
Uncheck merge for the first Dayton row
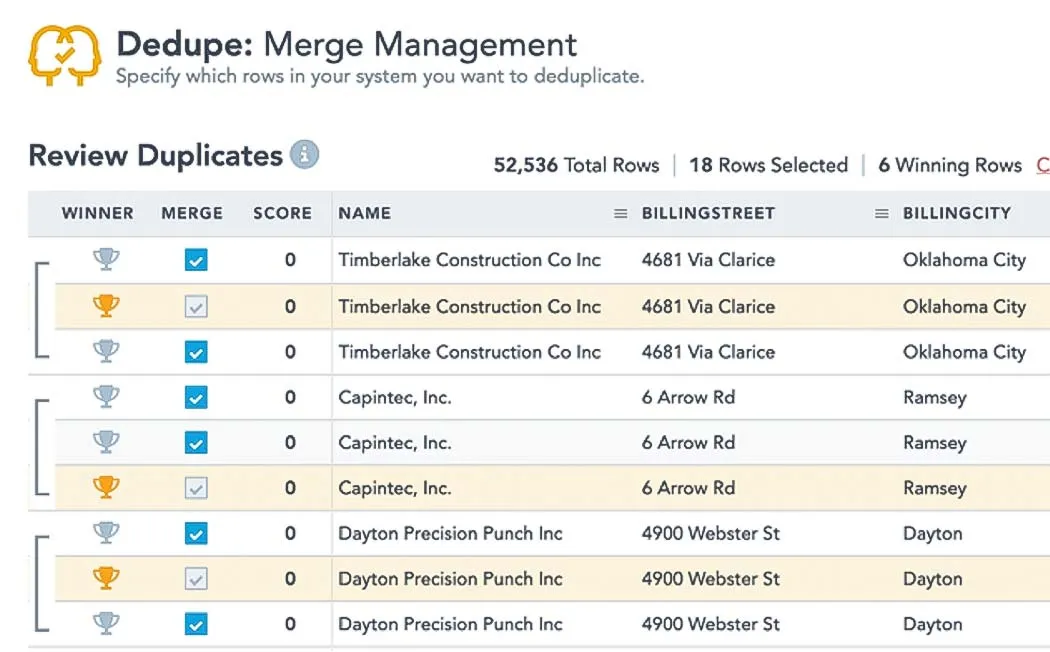[196, 534]
